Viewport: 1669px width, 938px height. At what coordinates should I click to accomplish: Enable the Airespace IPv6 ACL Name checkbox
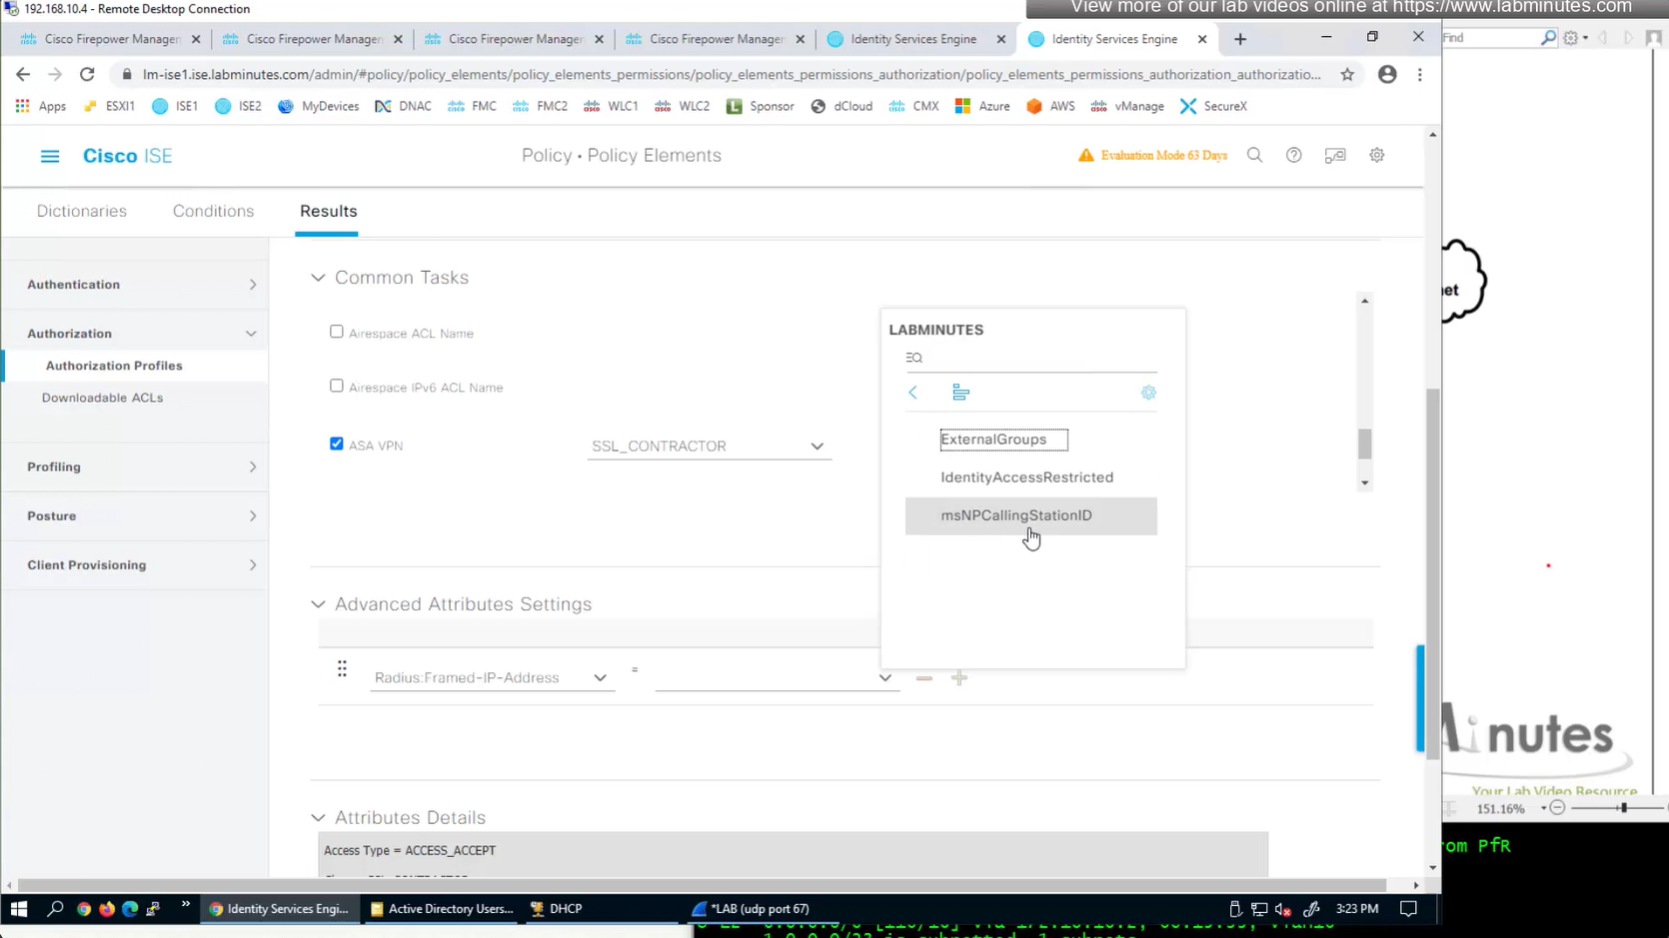(336, 386)
